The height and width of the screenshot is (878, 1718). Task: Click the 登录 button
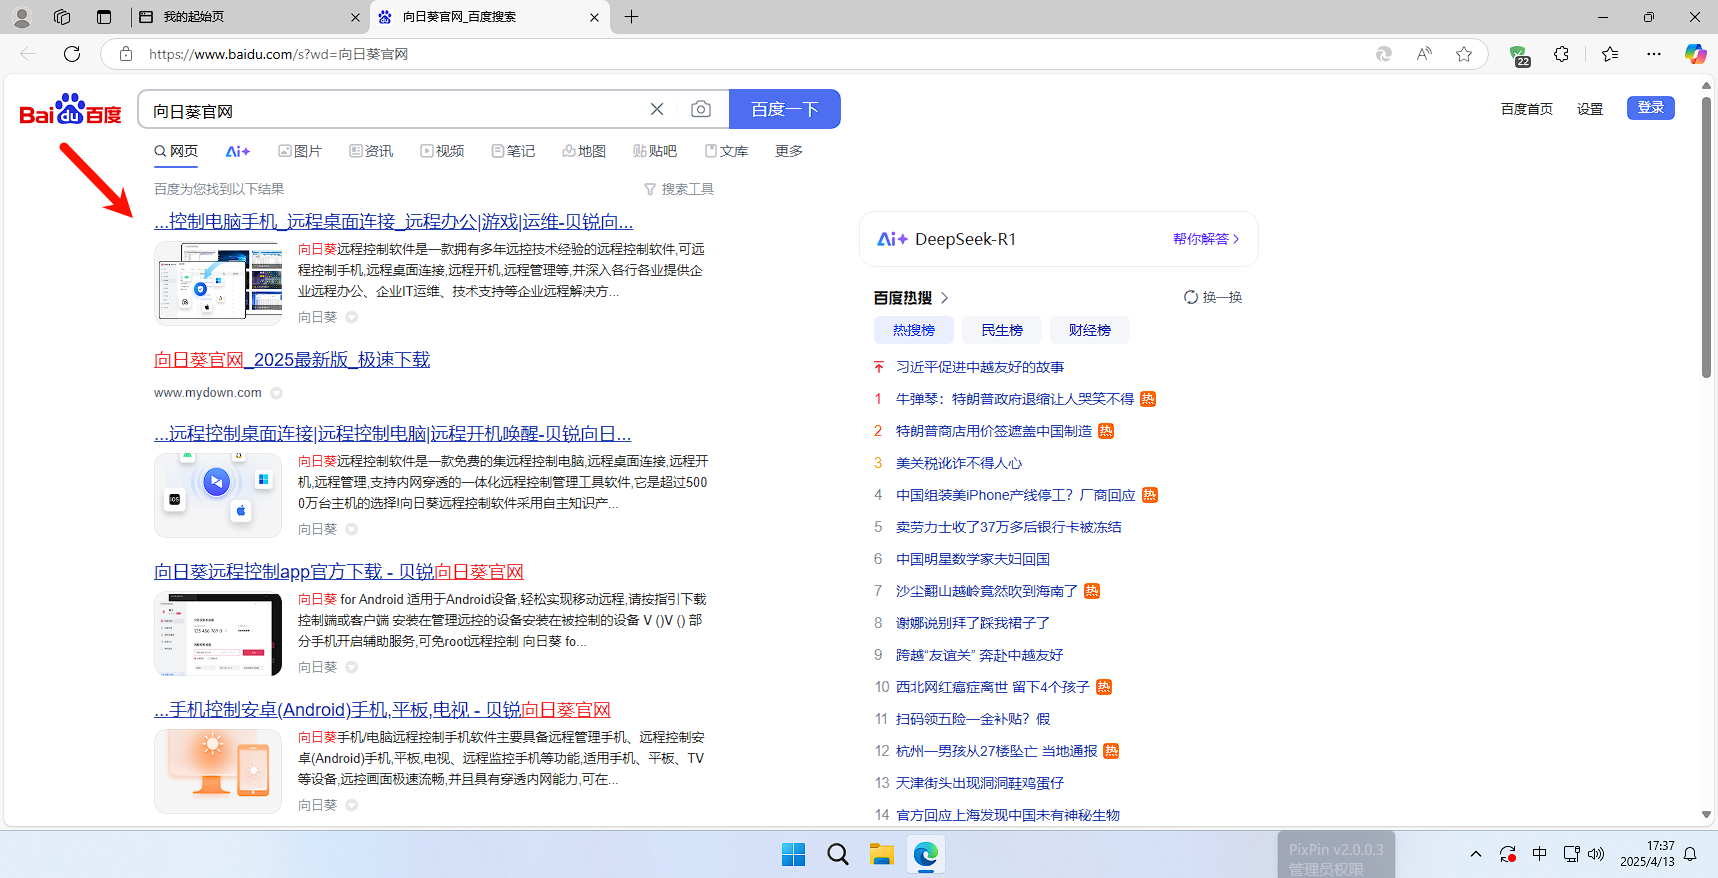click(1651, 107)
